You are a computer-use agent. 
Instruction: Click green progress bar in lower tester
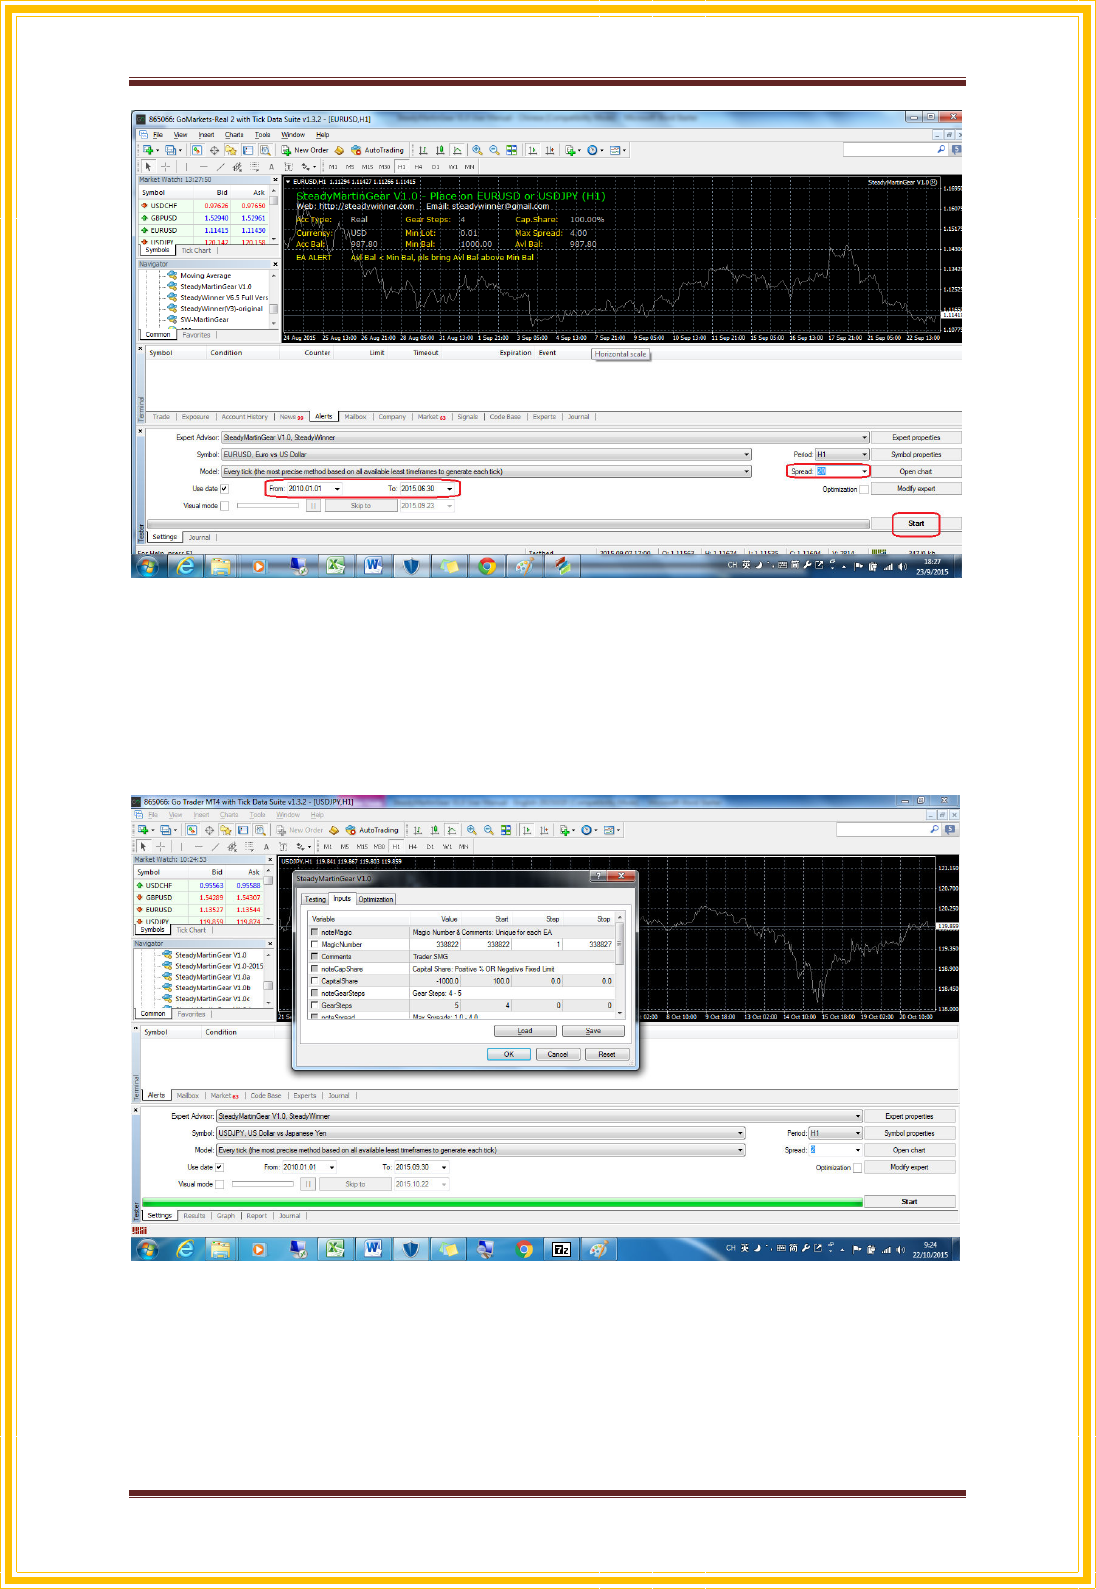click(x=502, y=1202)
